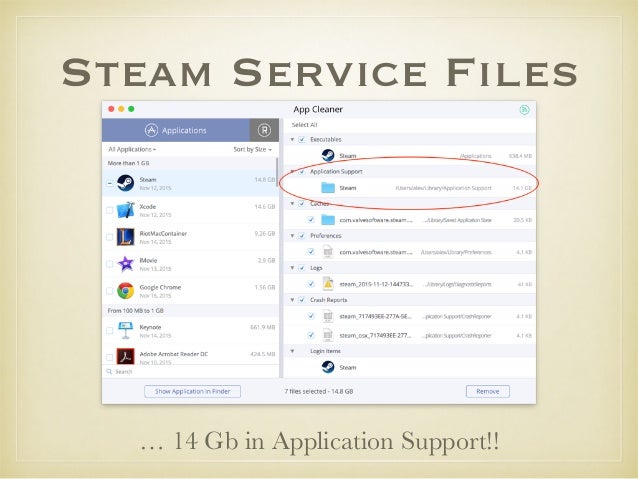Check the Google Chrome checkbox
Screen dimensions: 638x479
(x=109, y=291)
